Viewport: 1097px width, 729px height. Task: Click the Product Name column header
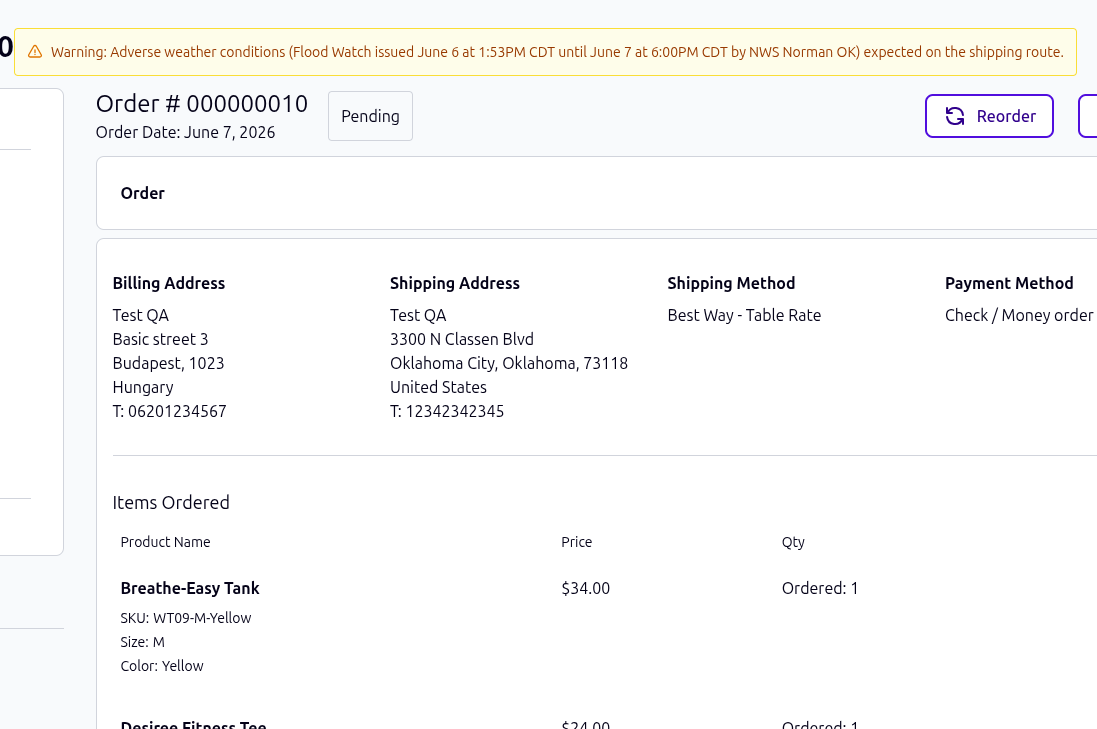click(x=165, y=542)
